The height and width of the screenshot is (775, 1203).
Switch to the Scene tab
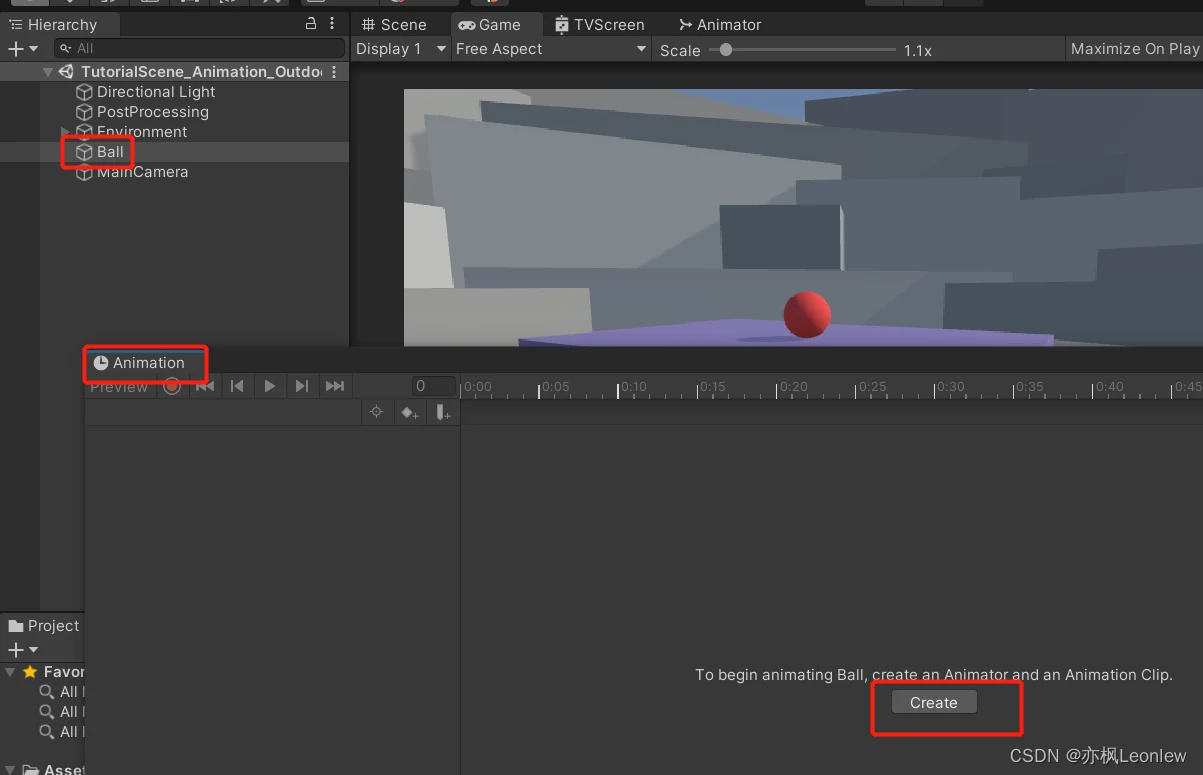click(x=394, y=24)
